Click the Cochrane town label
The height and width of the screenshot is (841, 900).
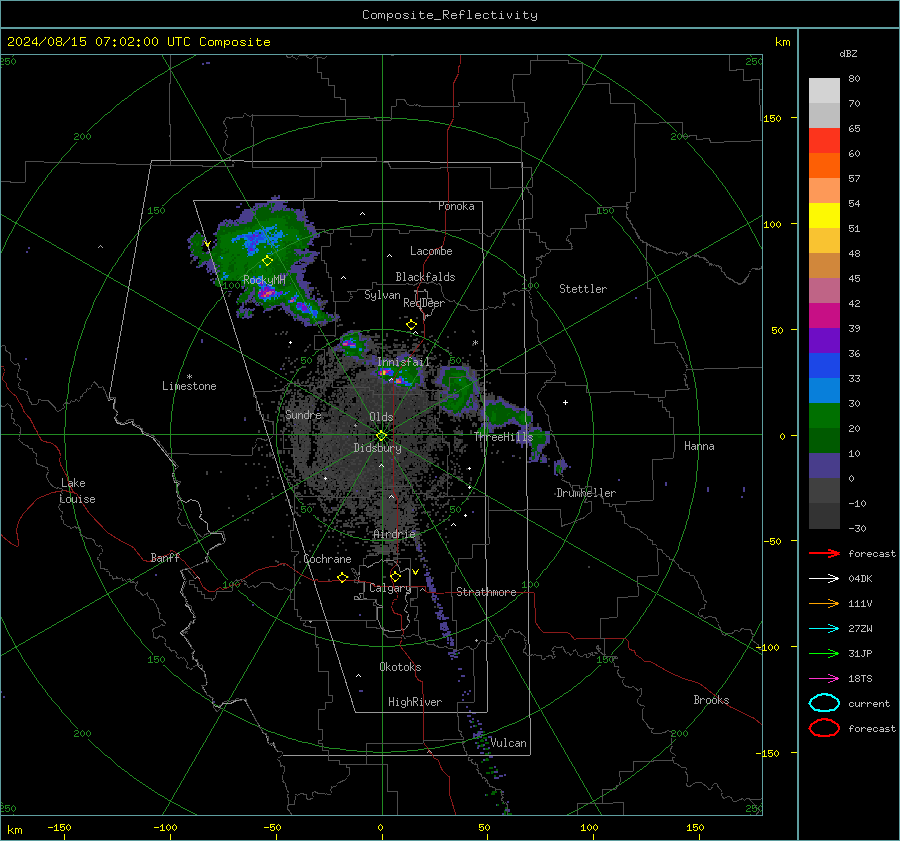327,559
